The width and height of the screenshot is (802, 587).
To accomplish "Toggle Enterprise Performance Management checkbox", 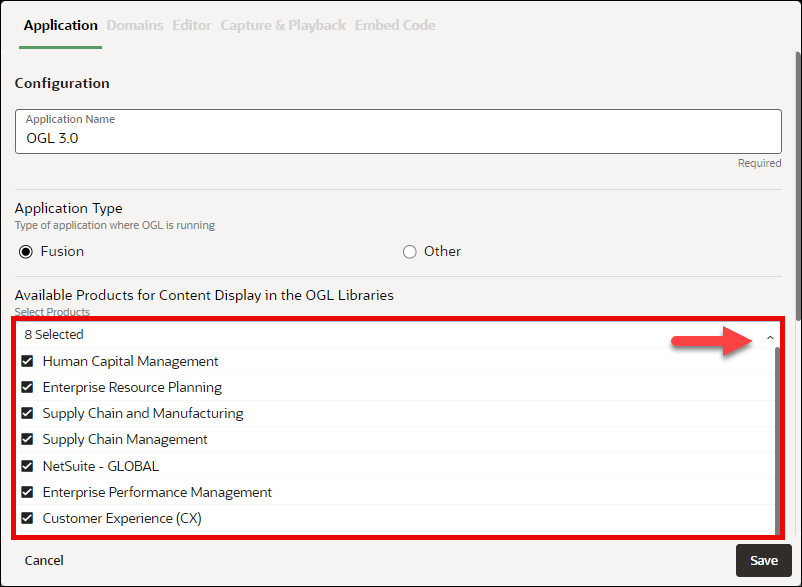I will (x=27, y=492).
